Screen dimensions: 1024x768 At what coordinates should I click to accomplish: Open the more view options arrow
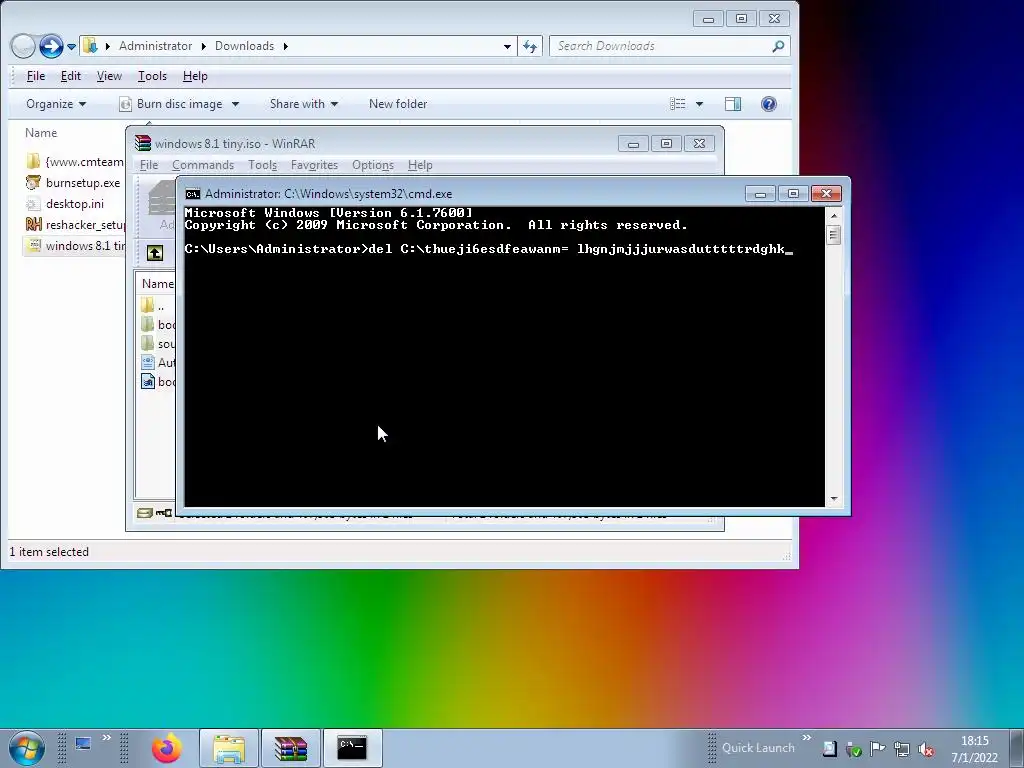tap(699, 104)
